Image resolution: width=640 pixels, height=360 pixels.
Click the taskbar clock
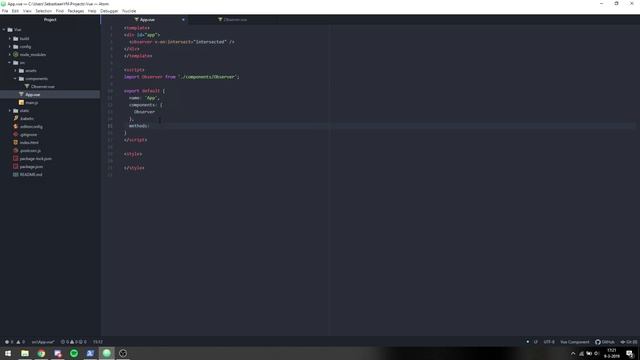611,353
